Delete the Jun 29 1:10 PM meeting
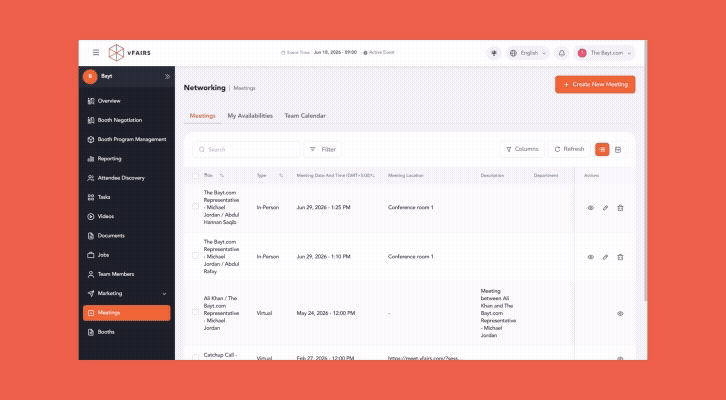Image resolution: width=726 pixels, height=400 pixels. click(x=620, y=257)
